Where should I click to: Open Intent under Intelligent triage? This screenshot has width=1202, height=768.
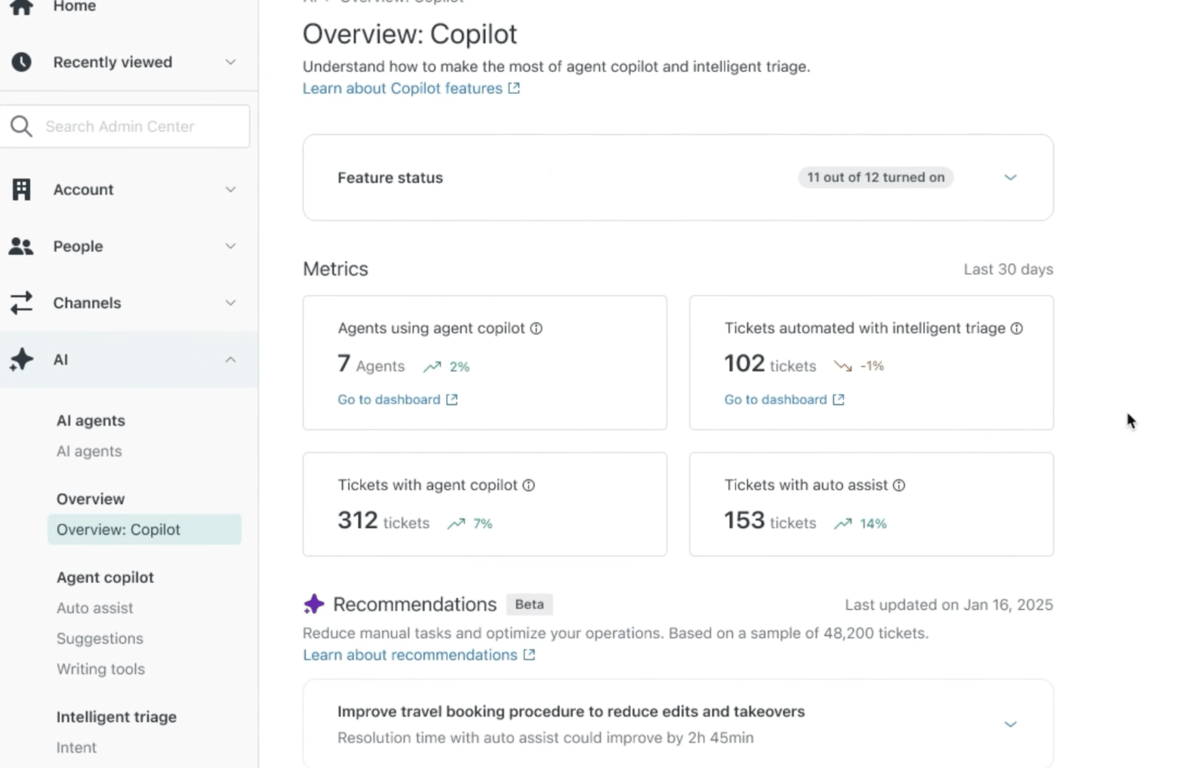[77, 747]
